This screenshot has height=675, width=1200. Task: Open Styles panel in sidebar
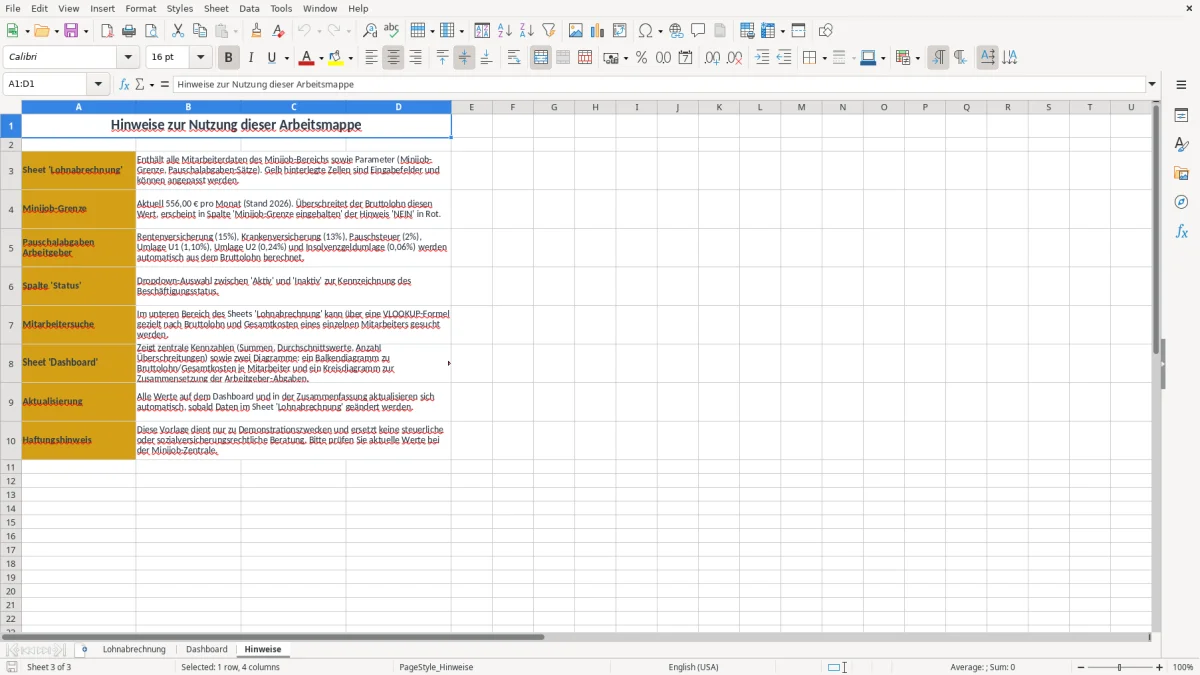tap(1181, 145)
